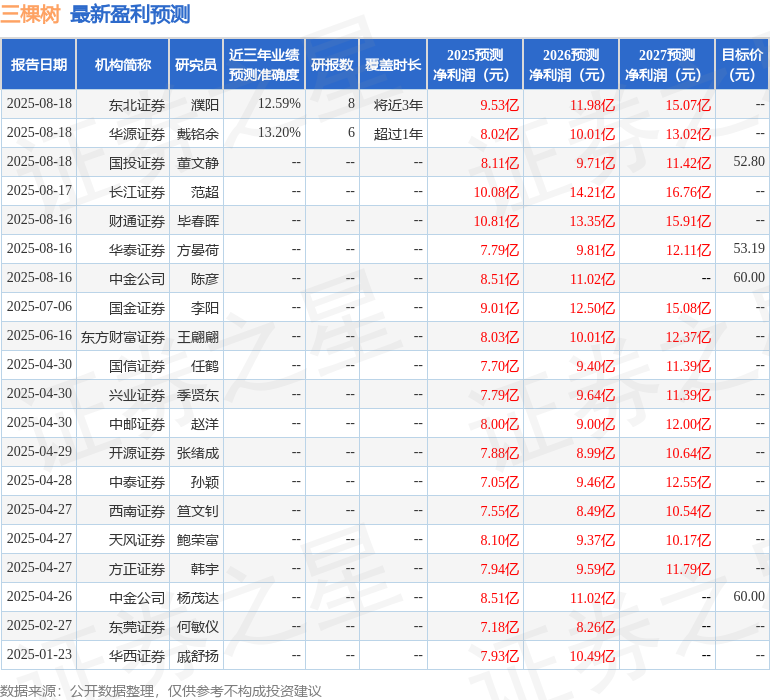Click the 研究员 column header
Image resolution: width=770 pixels, height=700 pixels.
click(x=196, y=64)
